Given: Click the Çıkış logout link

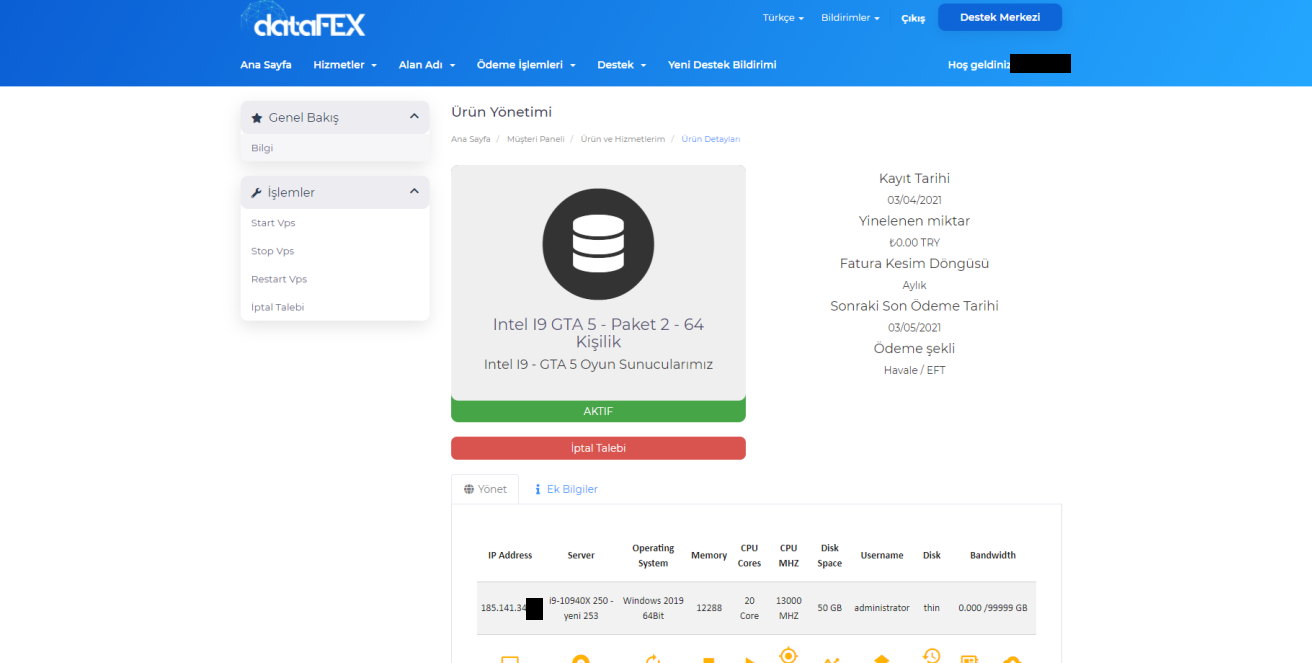Looking at the screenshot, I should coord(913,18).
